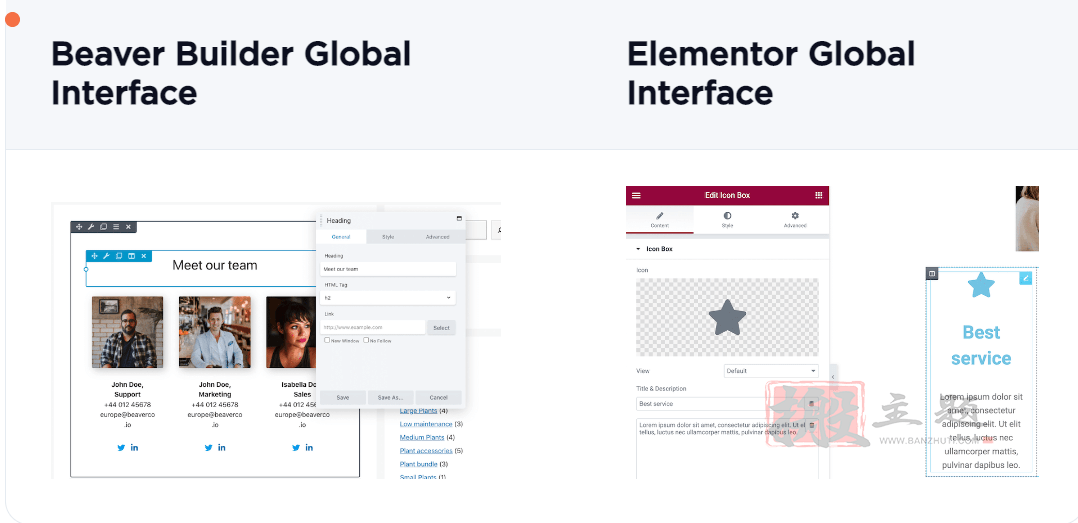Click Twitter icon under John Doe, Support
The image size is (1078, 523).
click(121, 447)
